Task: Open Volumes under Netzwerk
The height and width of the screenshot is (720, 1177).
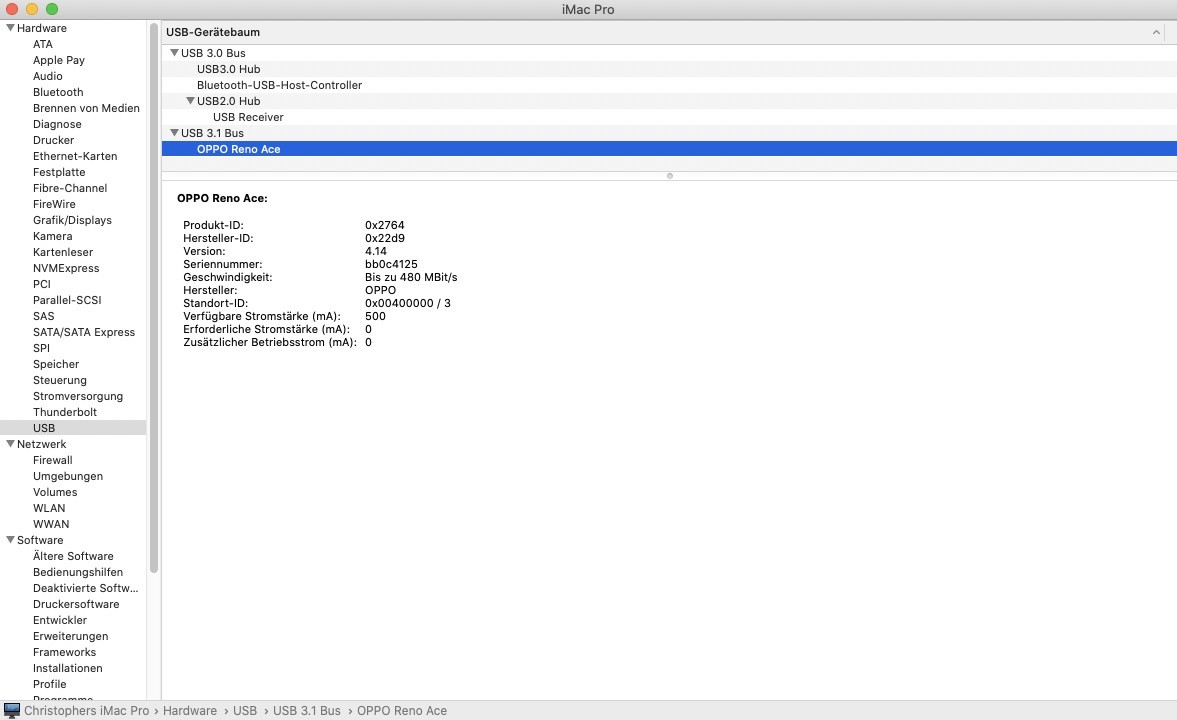Action: [x=55, y=492]
